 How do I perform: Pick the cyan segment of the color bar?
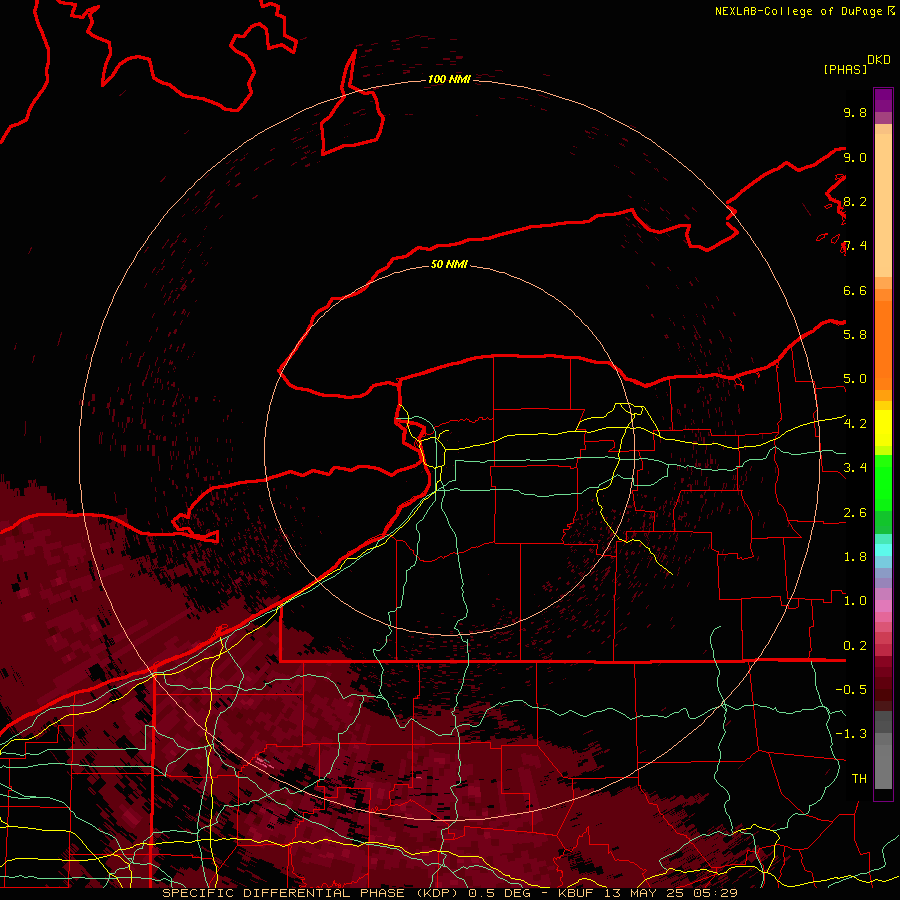883,550
